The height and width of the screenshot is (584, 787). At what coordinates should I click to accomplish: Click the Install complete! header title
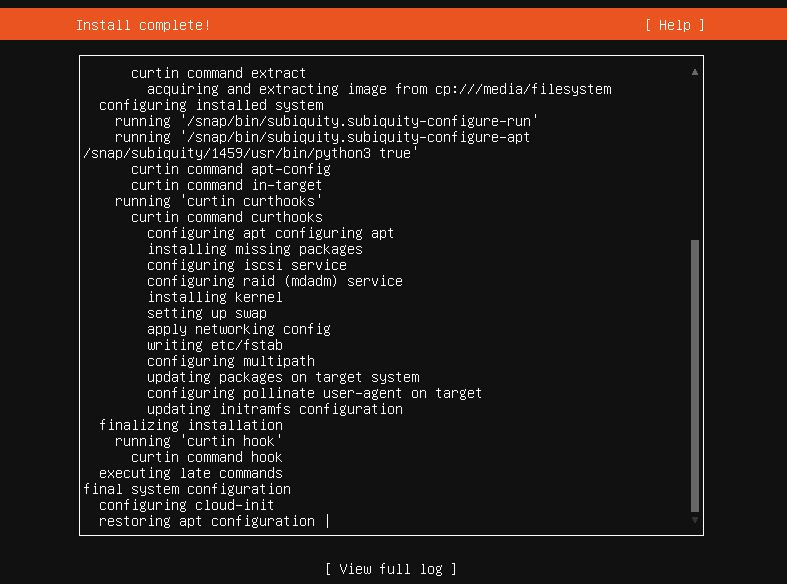coord(143,25)
